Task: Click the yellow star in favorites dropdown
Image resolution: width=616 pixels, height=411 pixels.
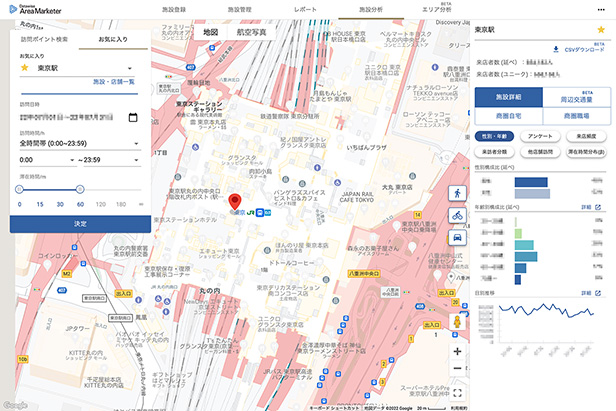Action: coord(25,68)
